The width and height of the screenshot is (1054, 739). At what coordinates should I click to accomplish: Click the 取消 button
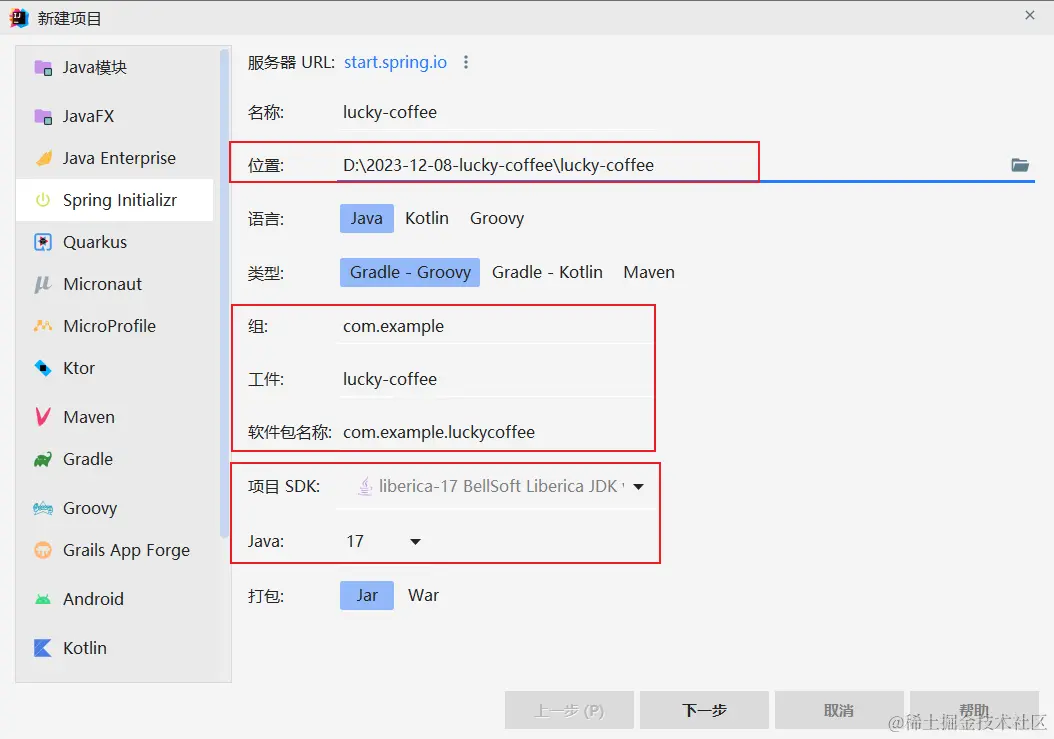point(839,710)
